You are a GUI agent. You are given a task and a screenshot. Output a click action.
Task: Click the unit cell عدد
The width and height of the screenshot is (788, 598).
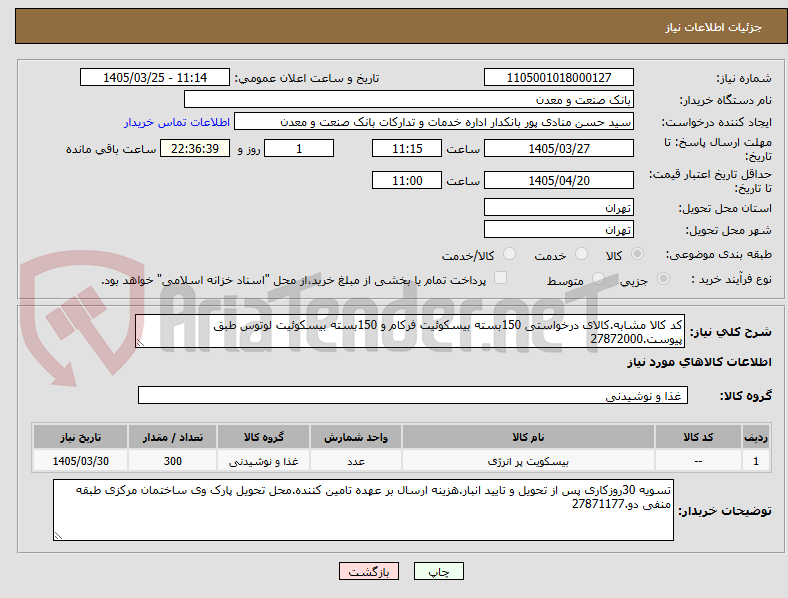pyautogui.click(x=356, y=461)
